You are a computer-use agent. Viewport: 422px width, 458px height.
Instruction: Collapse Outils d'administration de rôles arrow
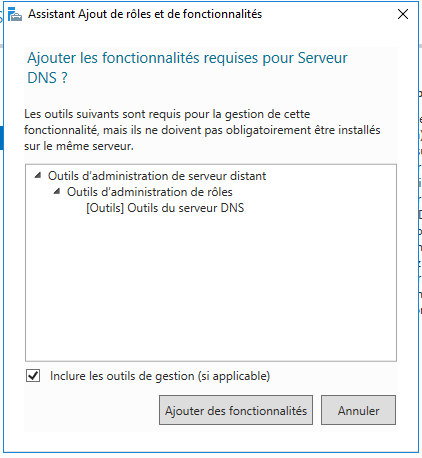coord(57,191)
